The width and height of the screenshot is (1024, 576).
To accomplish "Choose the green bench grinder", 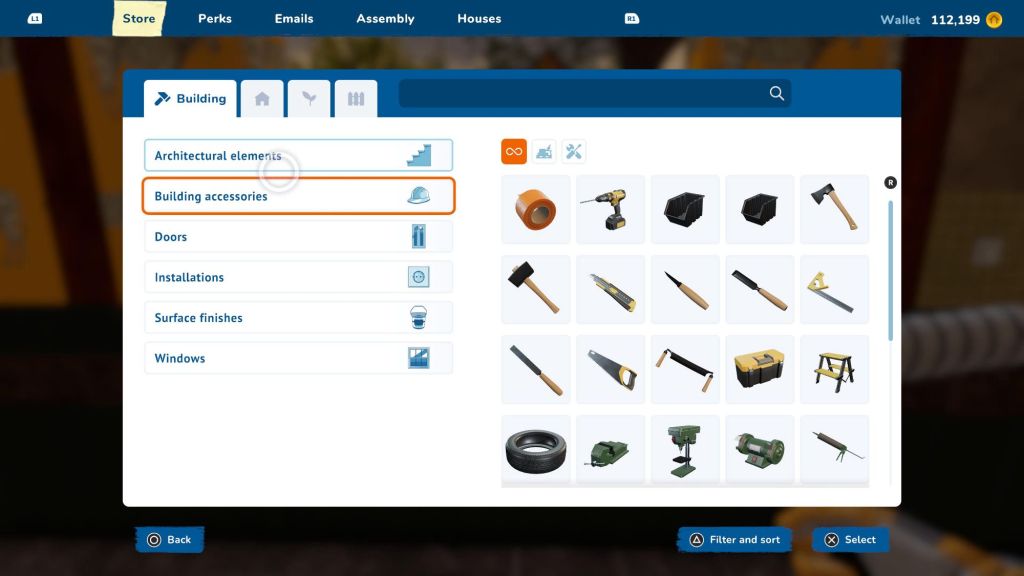I will [759, 449].
